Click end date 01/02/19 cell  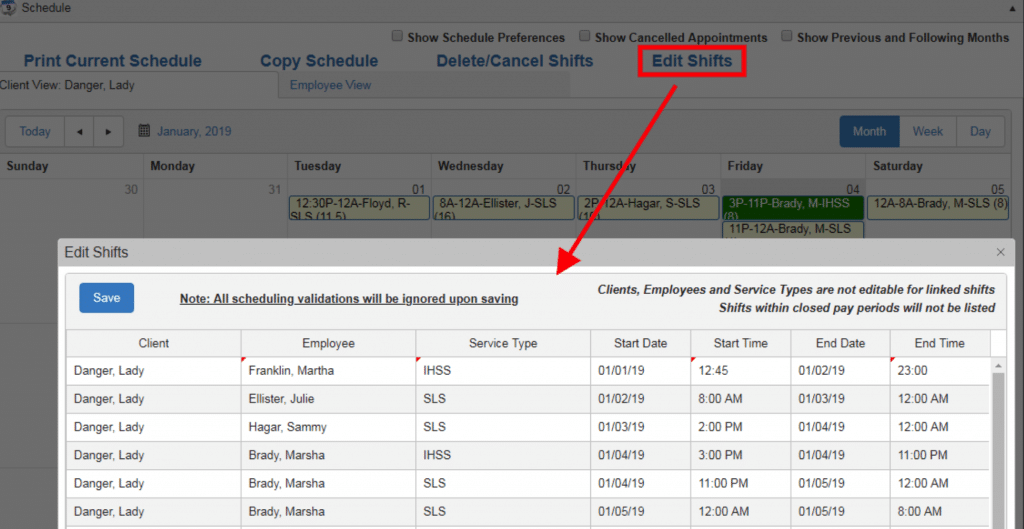(840, 371)
